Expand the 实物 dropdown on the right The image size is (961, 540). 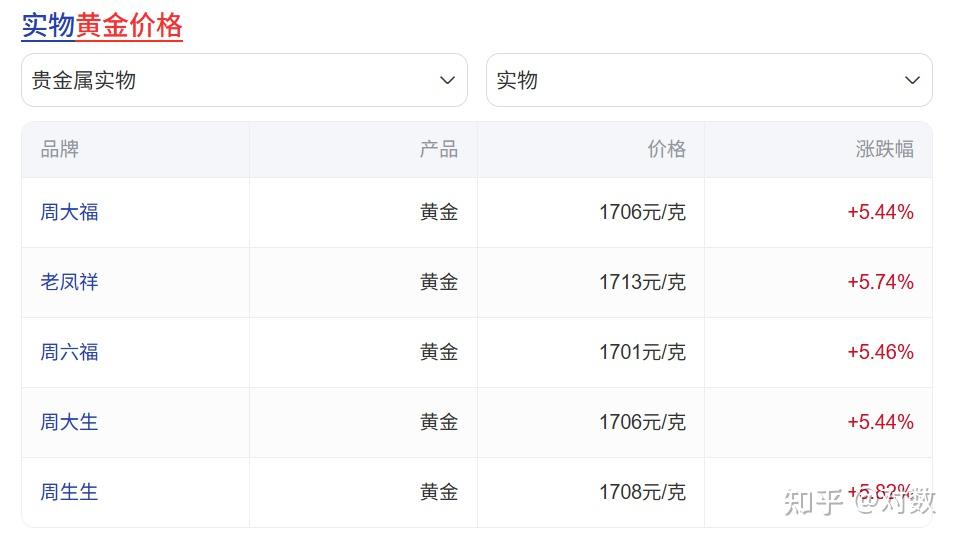click(708, 80)
